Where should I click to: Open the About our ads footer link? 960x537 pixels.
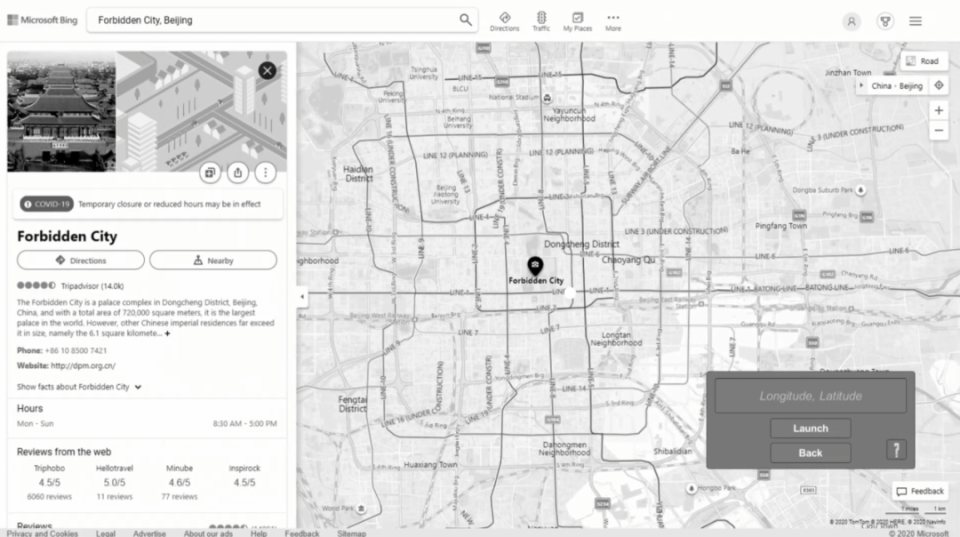pos(208,533)
